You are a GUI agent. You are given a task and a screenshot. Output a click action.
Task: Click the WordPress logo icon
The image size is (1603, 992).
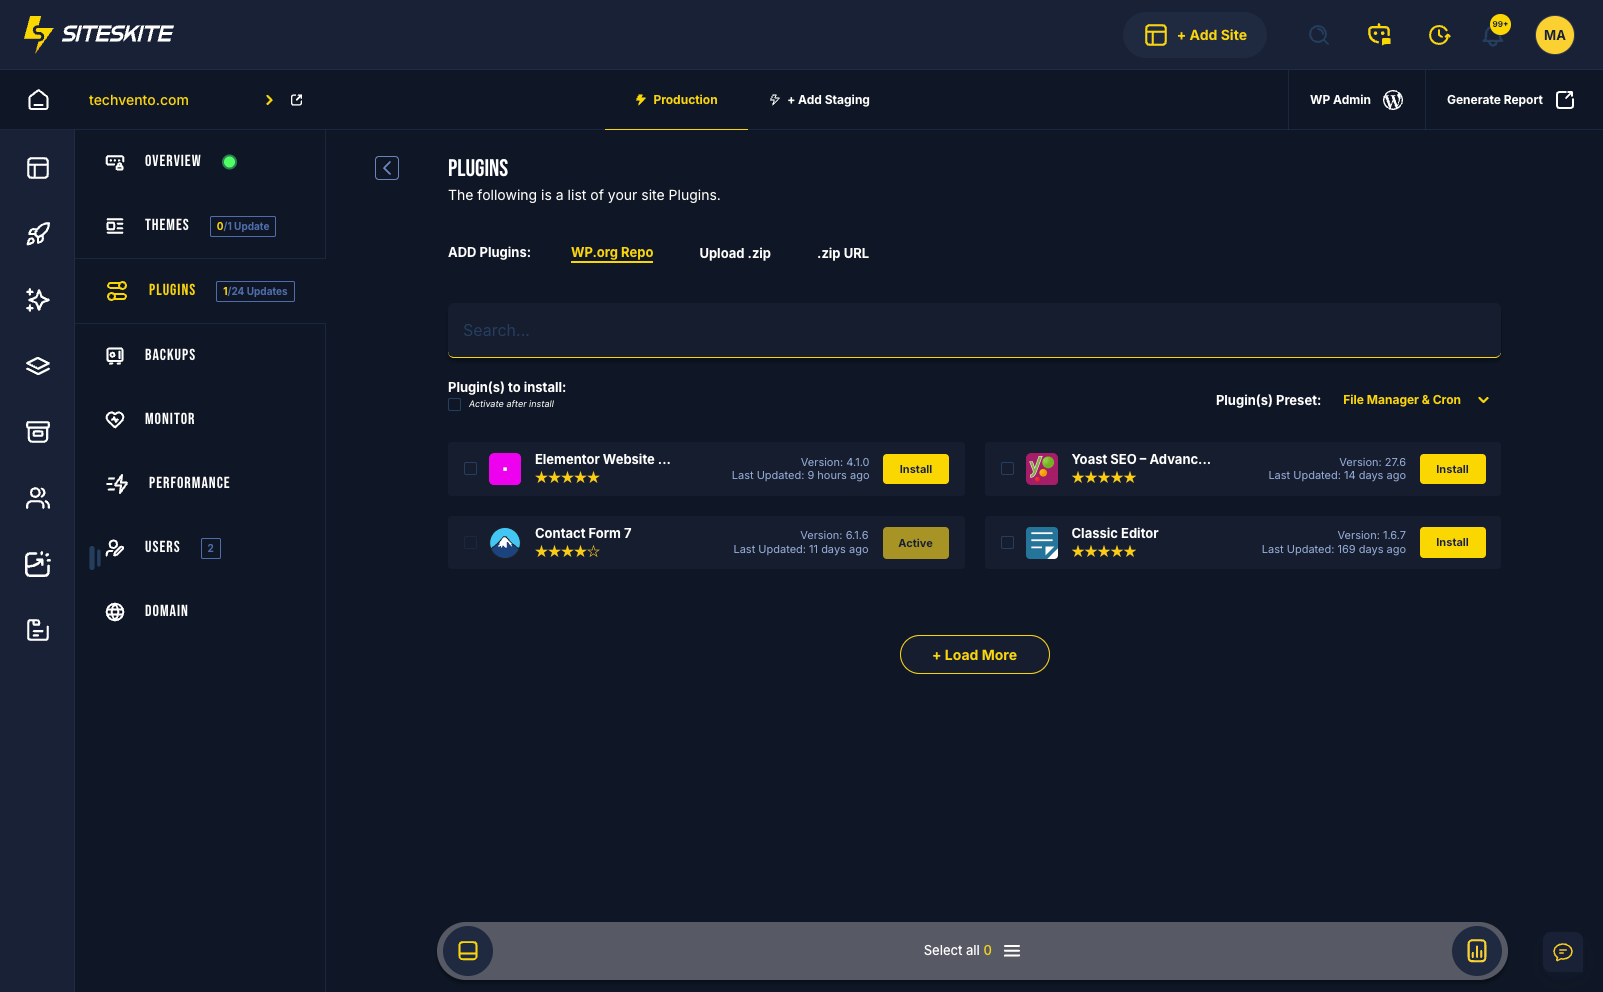(1393, 100)
